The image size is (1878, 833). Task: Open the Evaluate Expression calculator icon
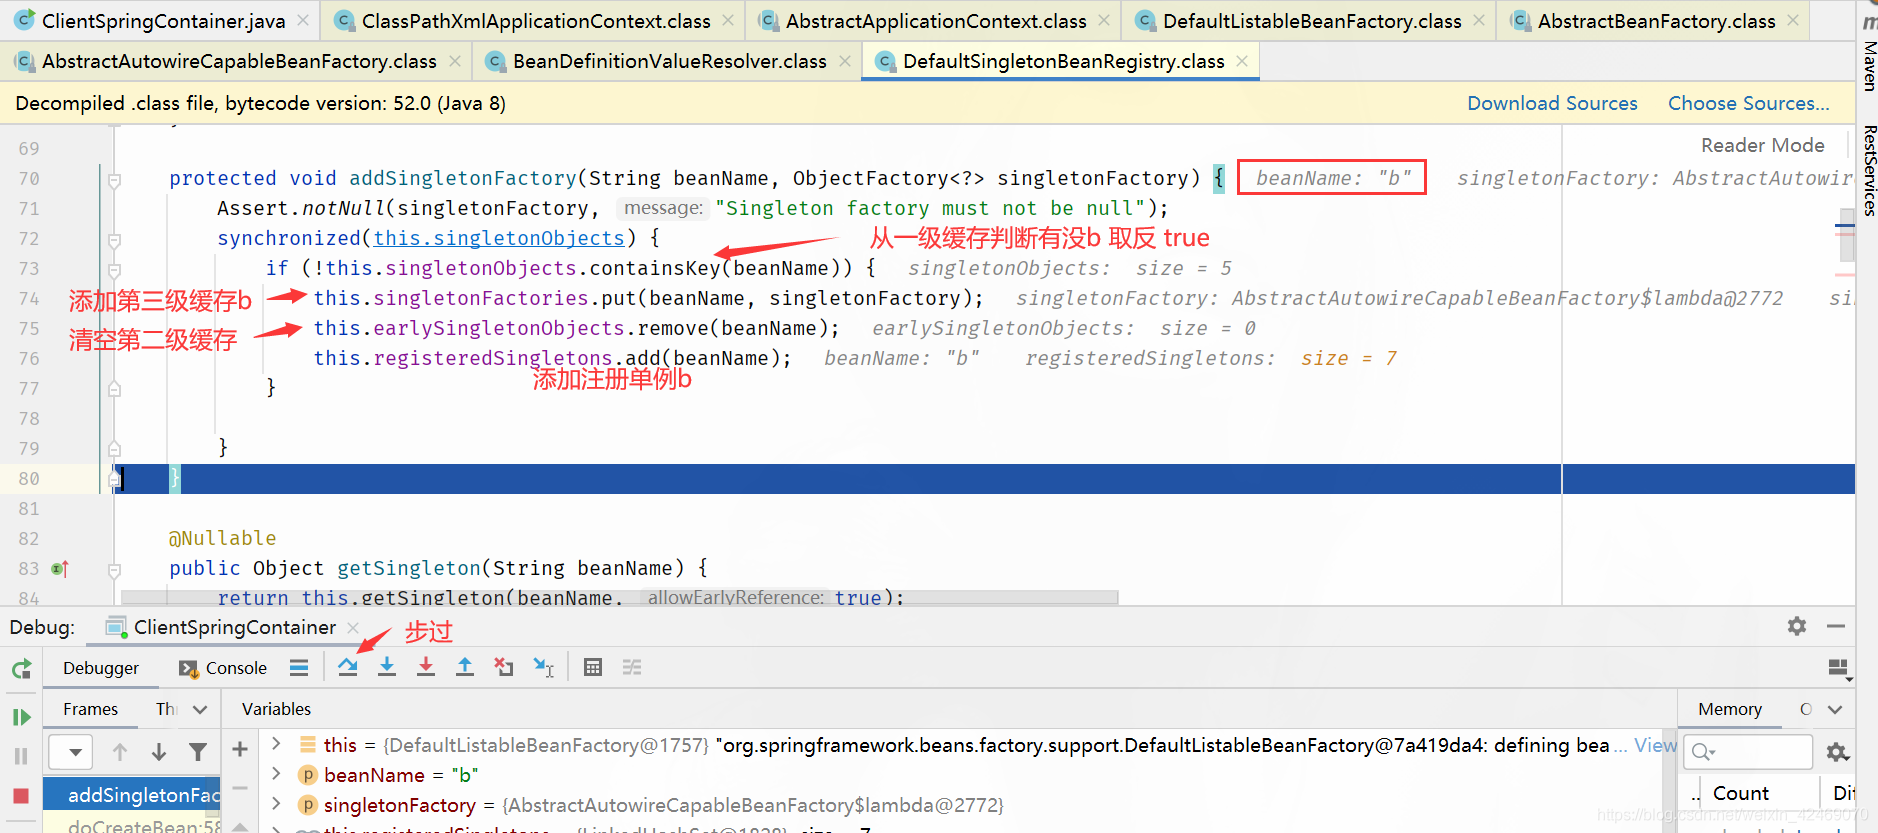593,667
